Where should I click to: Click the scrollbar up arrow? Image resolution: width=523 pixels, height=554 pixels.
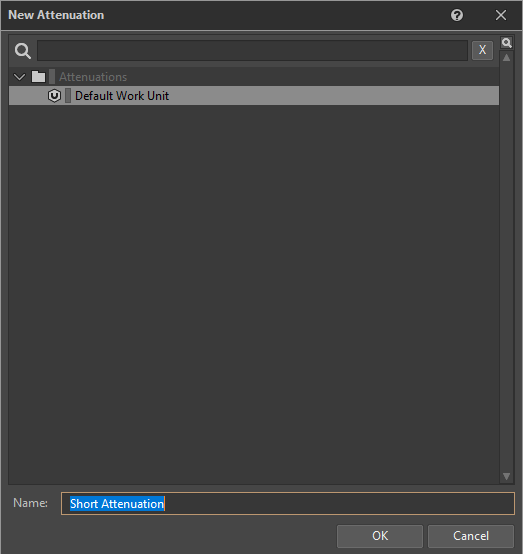tap(506, 58)
